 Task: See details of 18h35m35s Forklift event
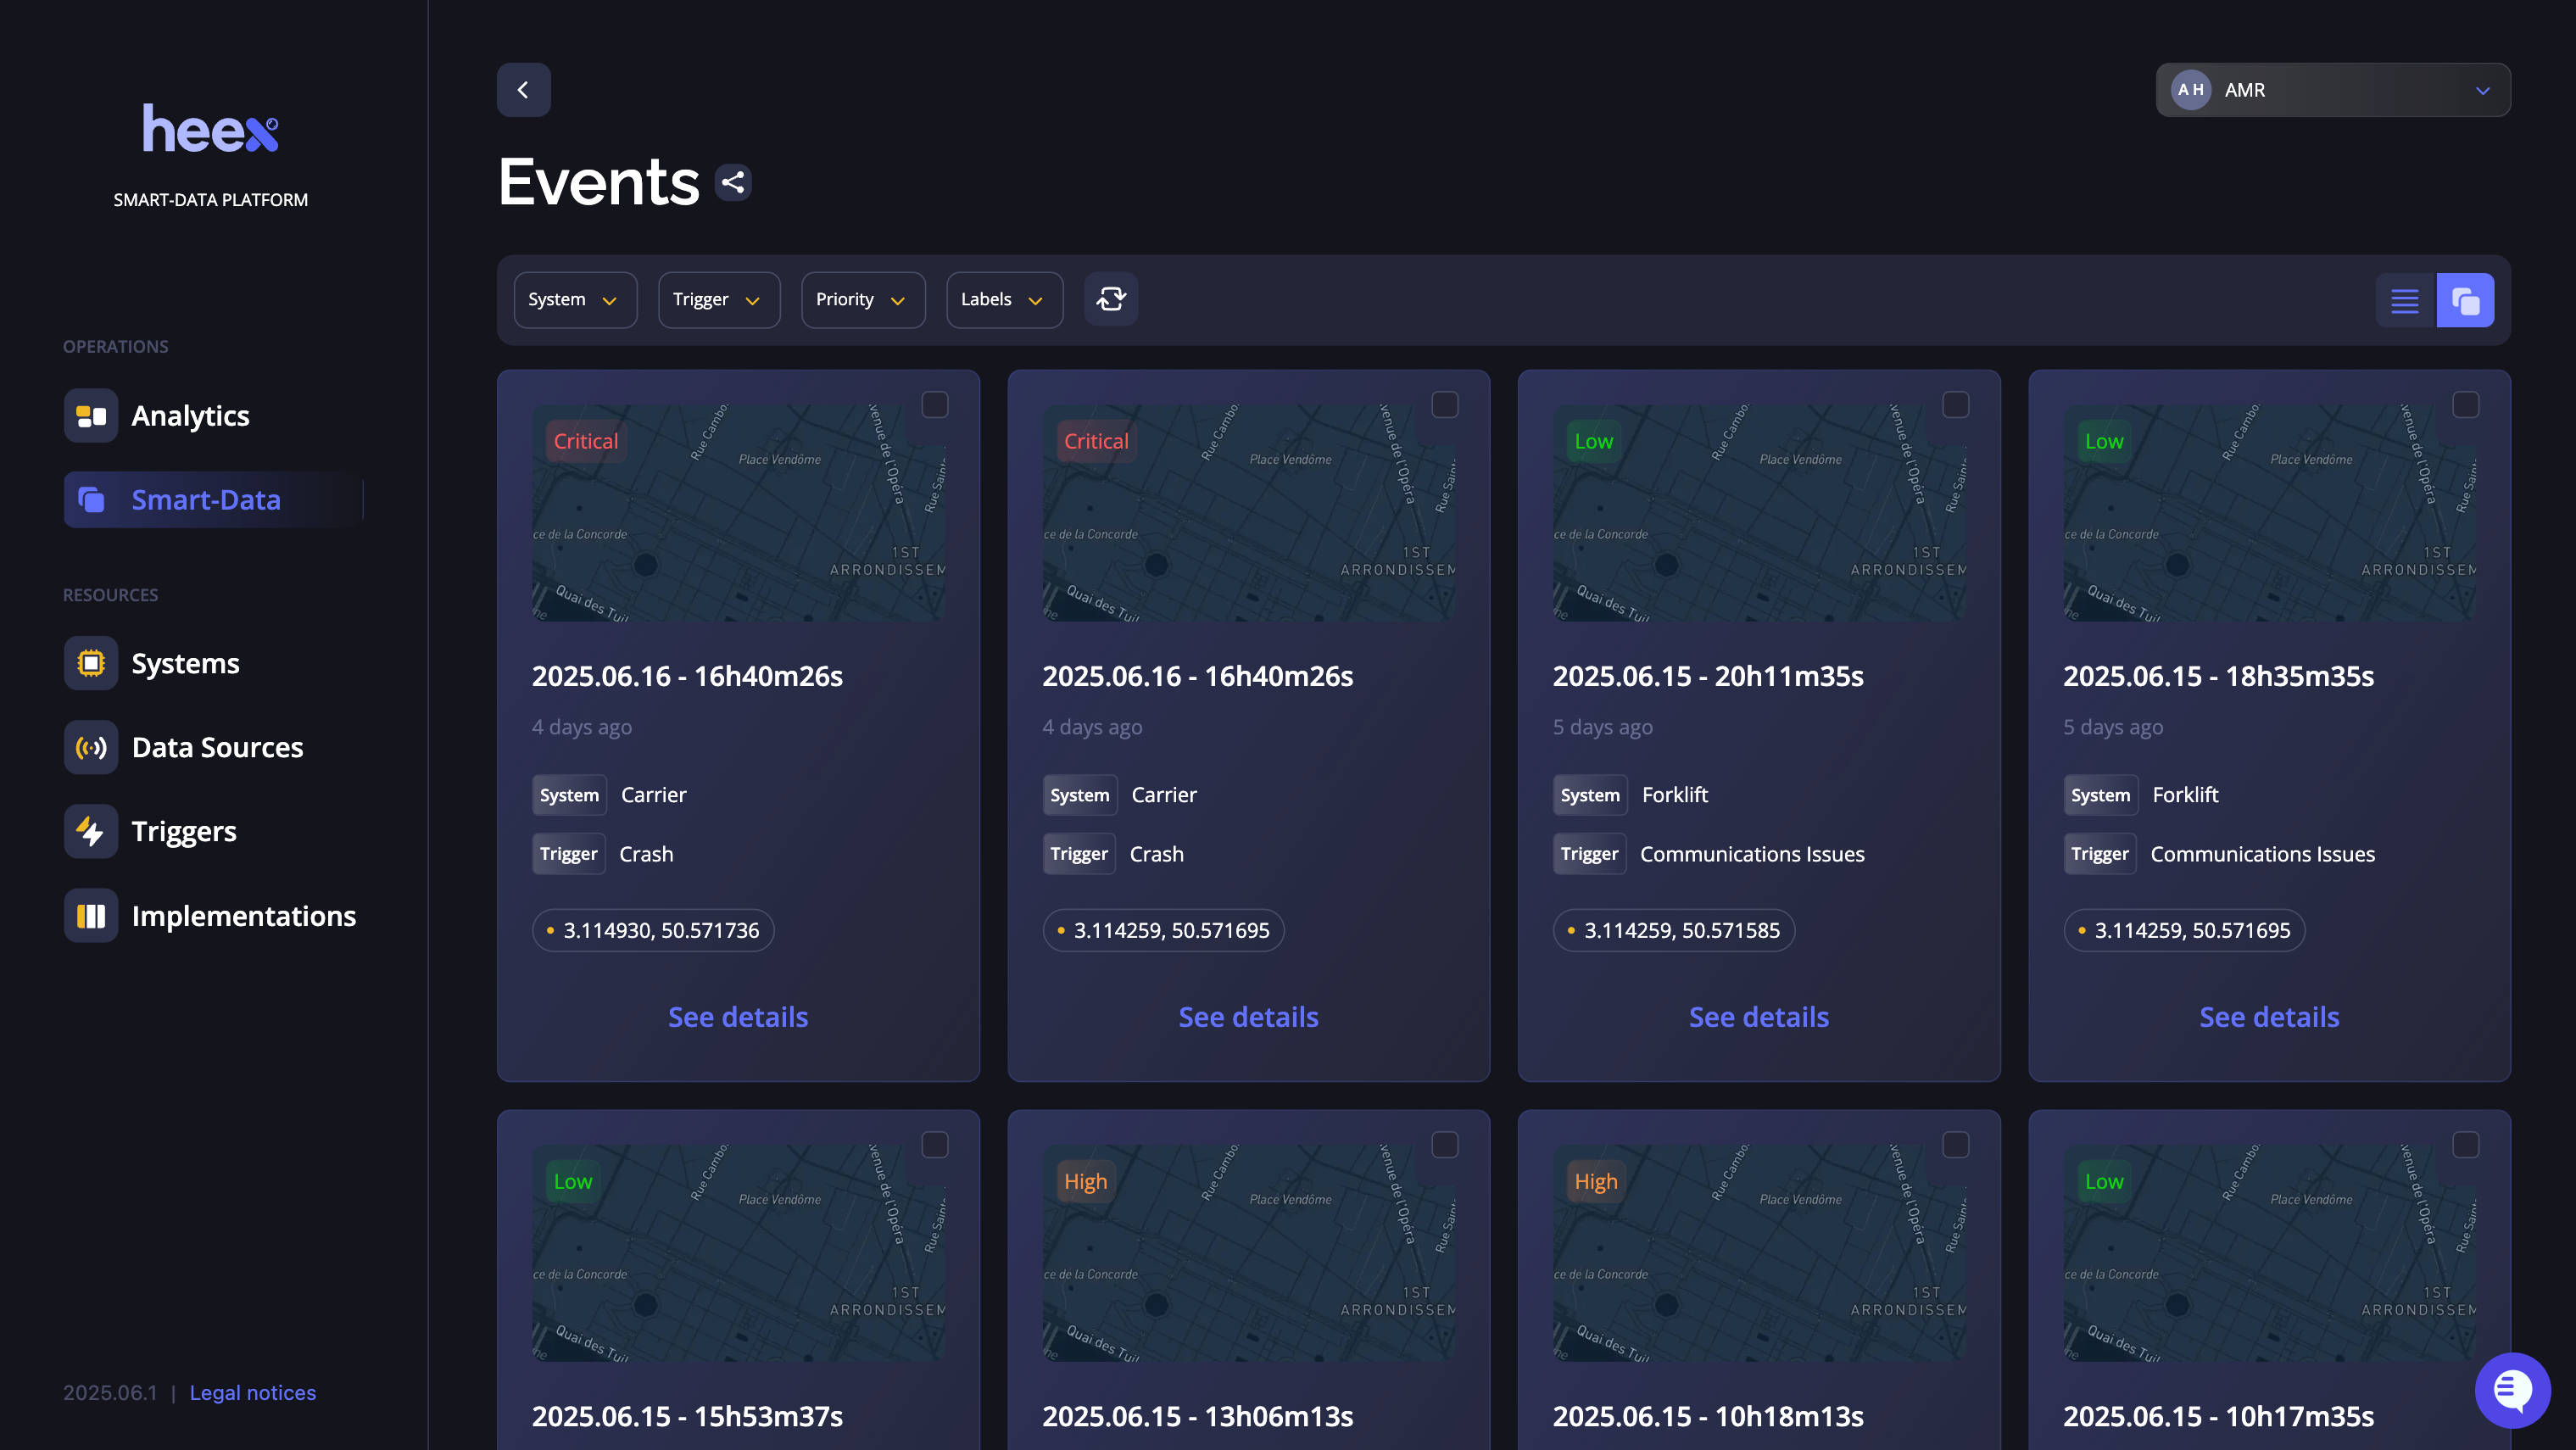(2269, 1017)
